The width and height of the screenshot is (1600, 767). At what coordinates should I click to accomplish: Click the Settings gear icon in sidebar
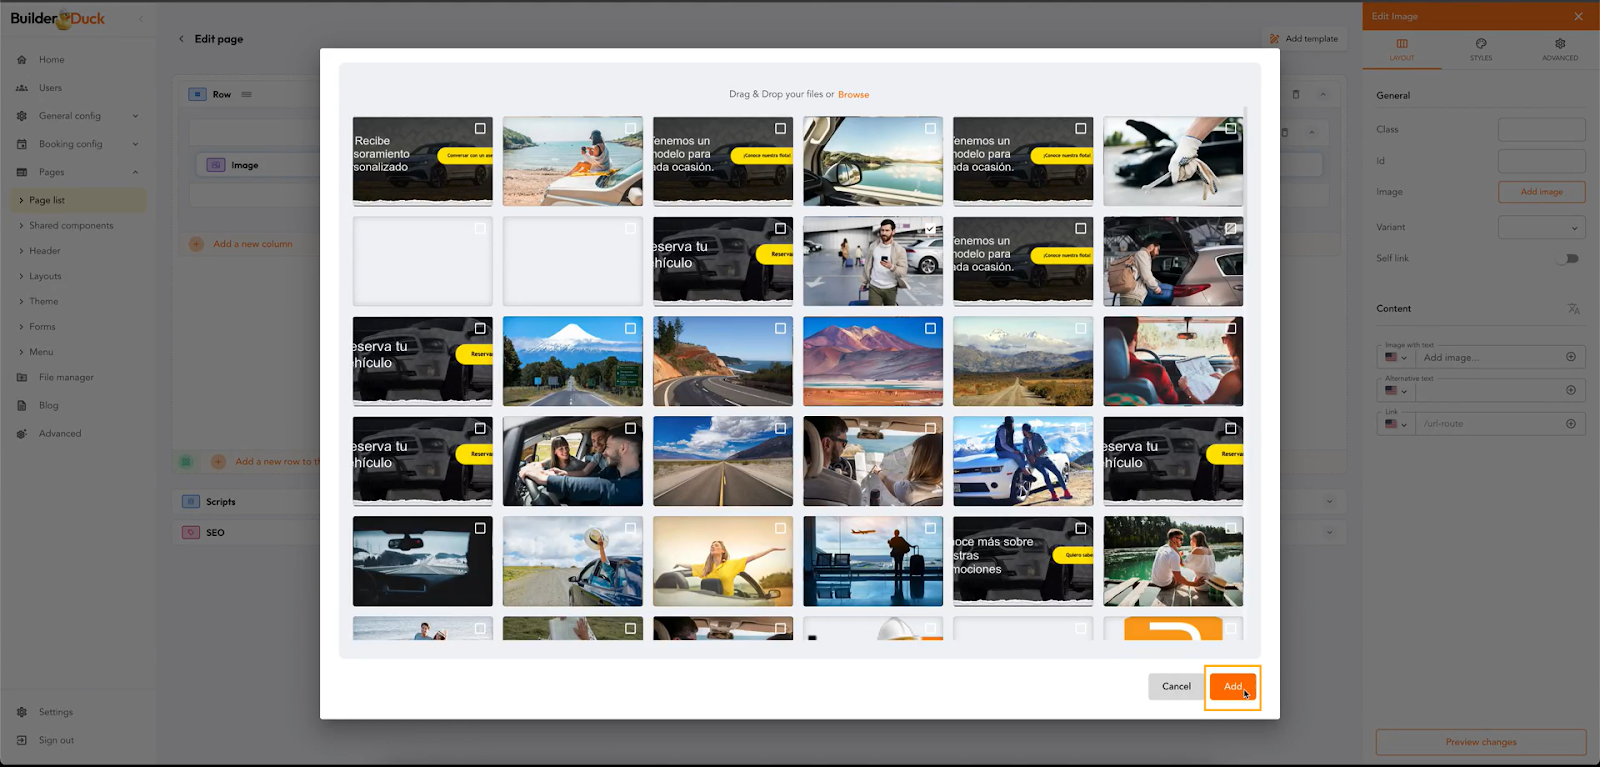click(22, 712)
